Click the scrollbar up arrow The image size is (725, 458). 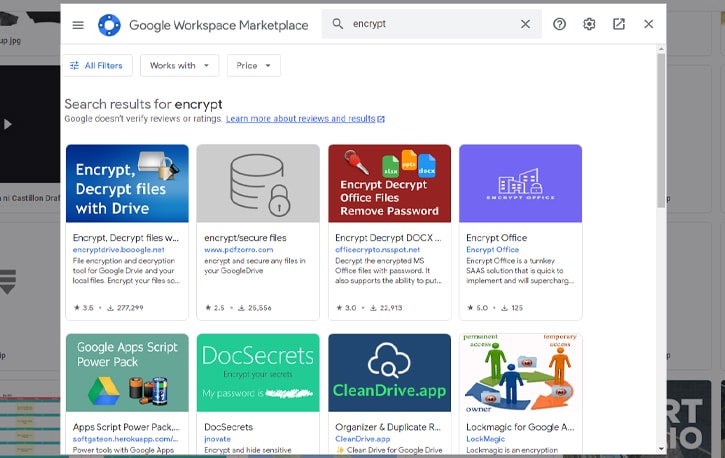pos(661,49)
